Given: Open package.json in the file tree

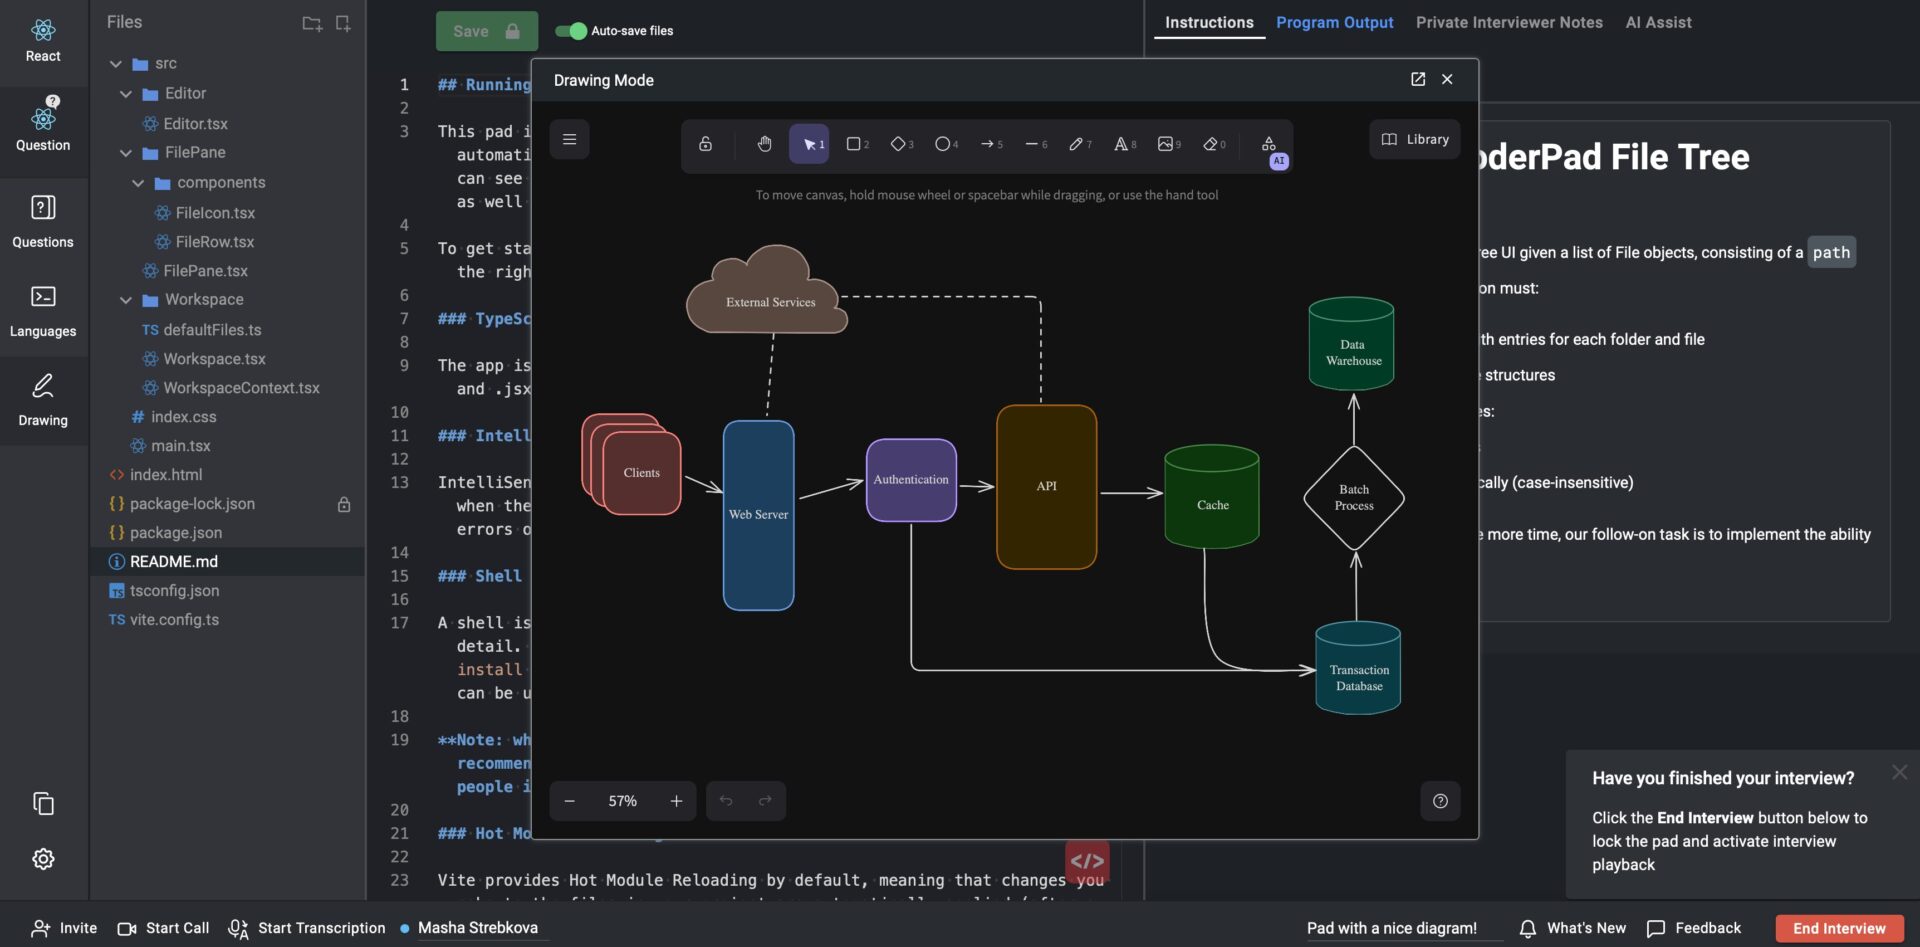Looking at the screenshot, I should (176, 533).
